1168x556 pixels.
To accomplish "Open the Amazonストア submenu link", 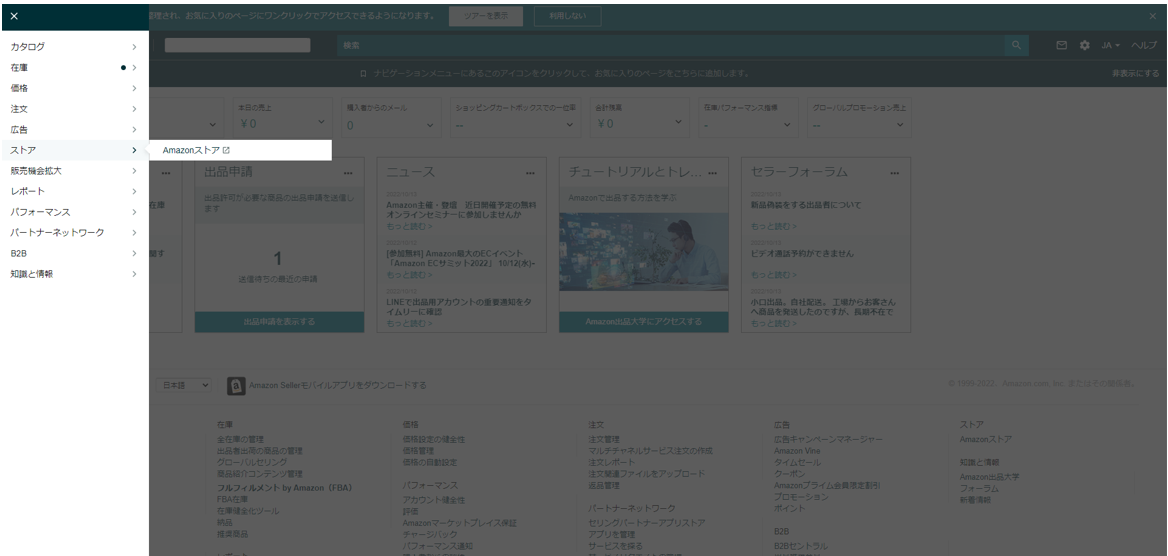I will pyautogui.click(x=192, y=151).
